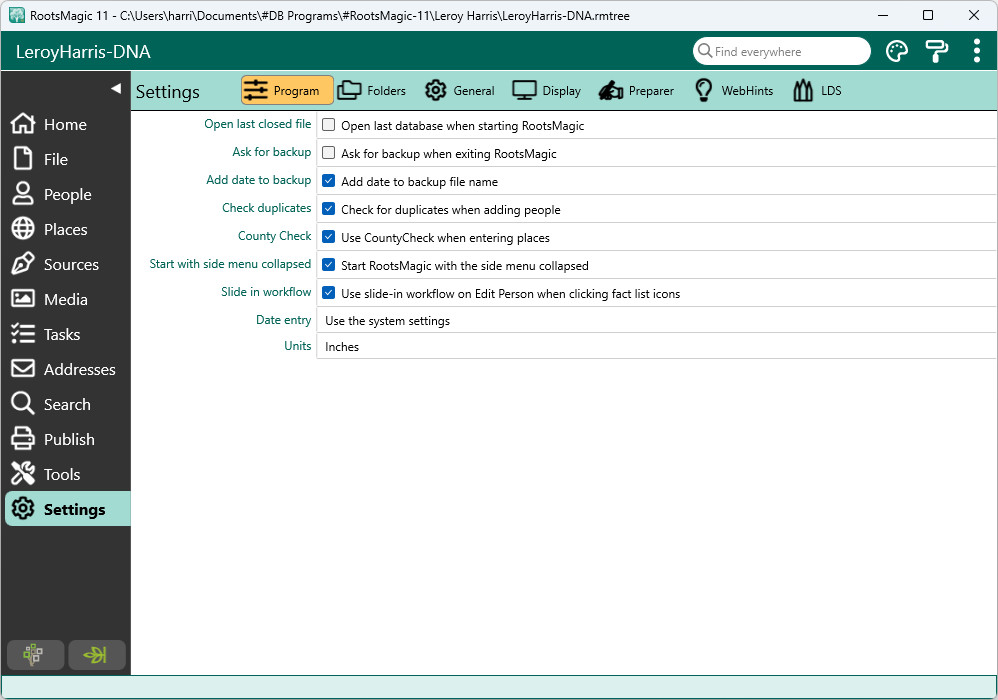
Task: Uncheck Check for duplicates when adding people
Action: pyautogui.click(x=328, y=209)
